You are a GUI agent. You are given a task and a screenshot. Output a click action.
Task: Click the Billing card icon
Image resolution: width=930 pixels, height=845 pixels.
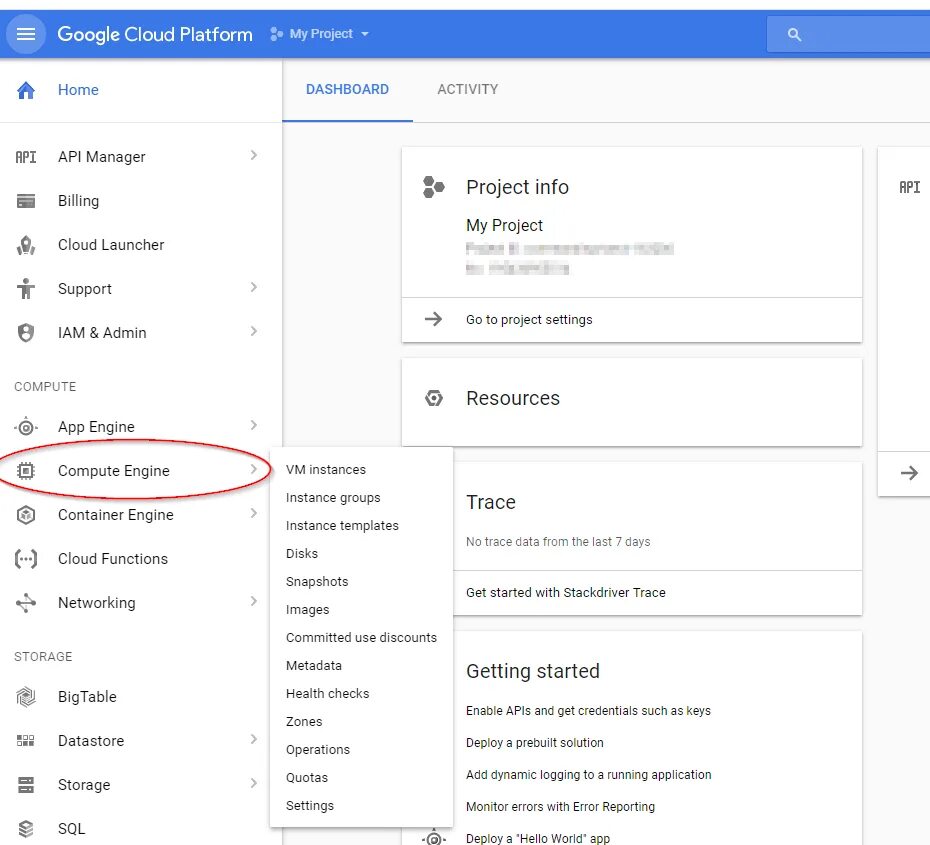tap(26, 201)
